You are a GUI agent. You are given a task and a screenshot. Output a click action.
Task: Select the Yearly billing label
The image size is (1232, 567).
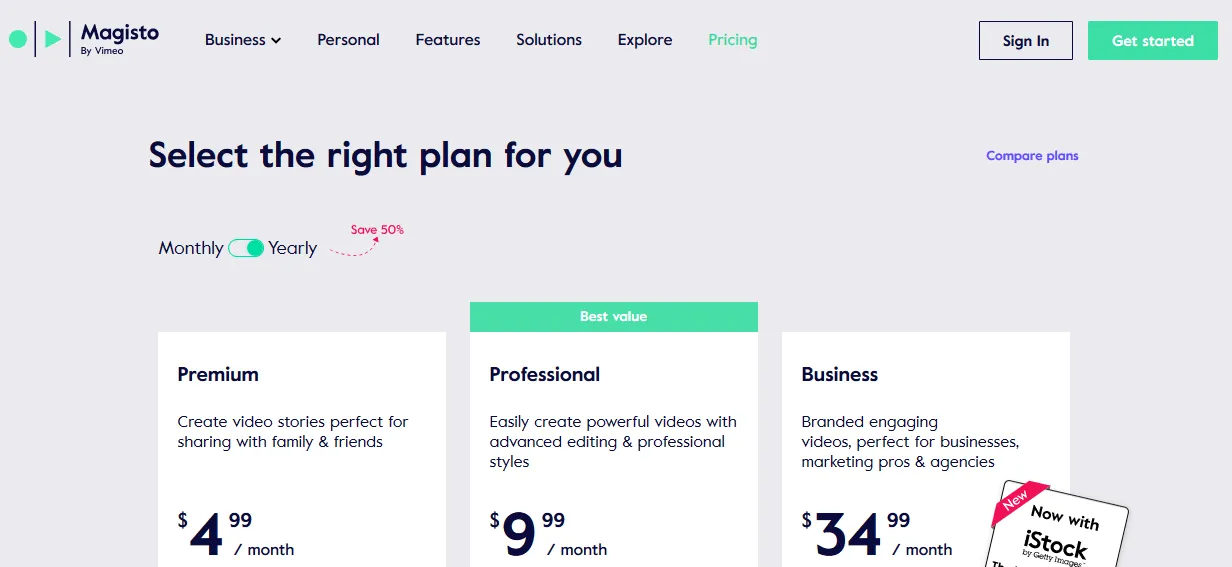pos(292,248)
